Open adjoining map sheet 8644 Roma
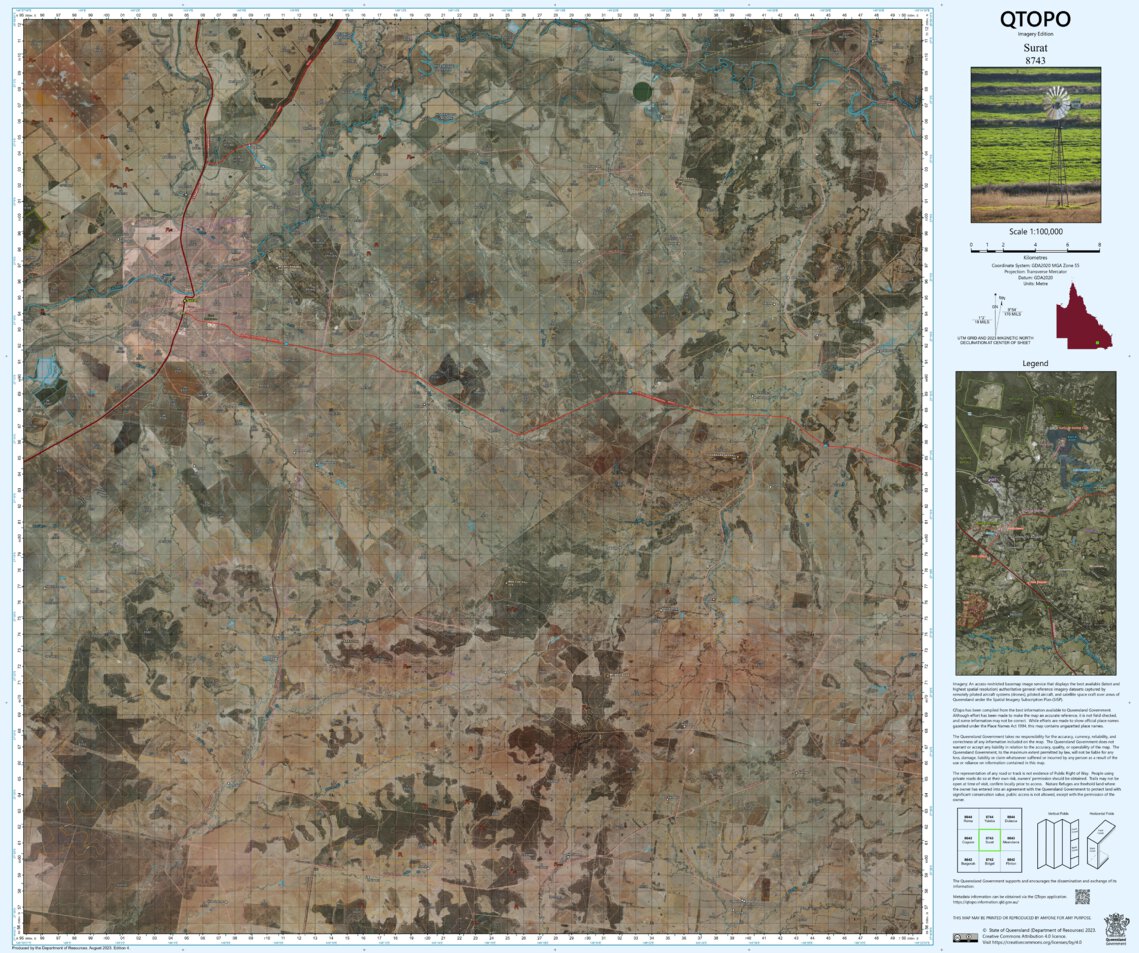 [969, 819]
